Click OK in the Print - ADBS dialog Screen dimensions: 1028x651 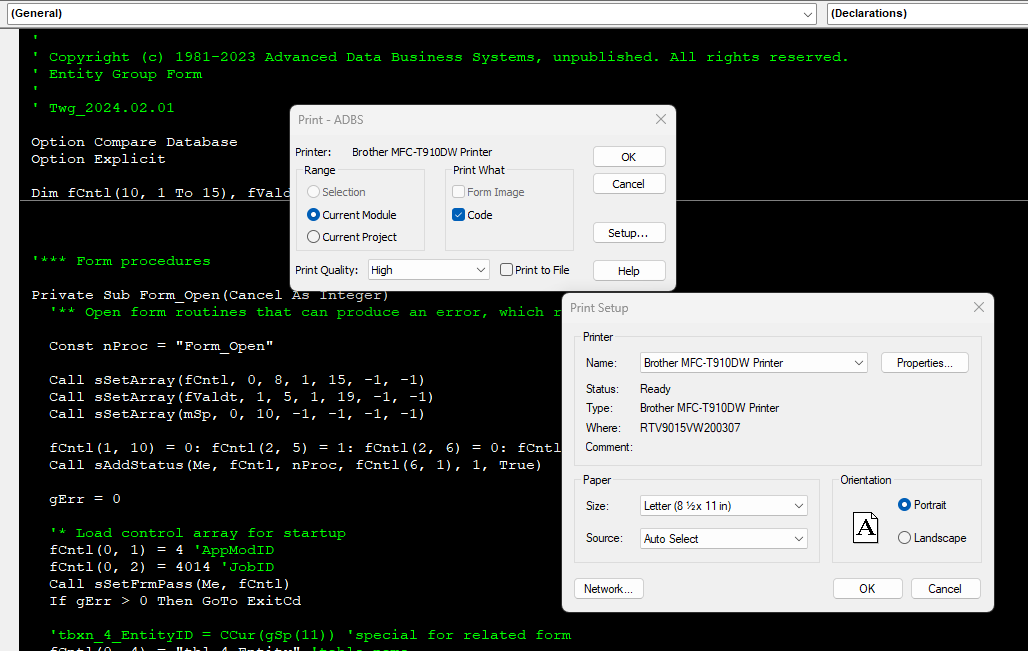[x=628, y=157]
